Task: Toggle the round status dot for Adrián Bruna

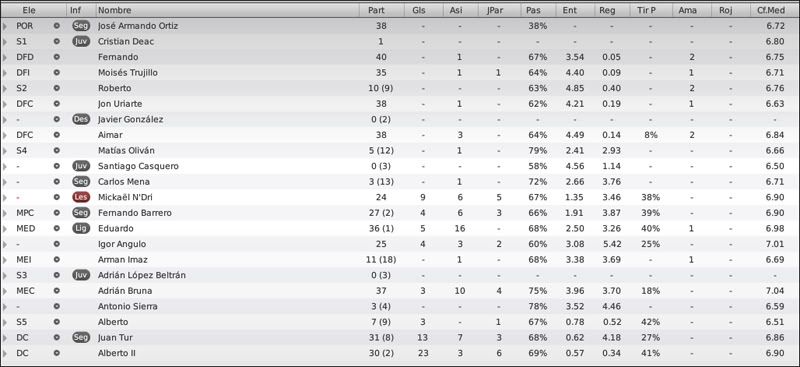Action: click(x=57, y=290)
